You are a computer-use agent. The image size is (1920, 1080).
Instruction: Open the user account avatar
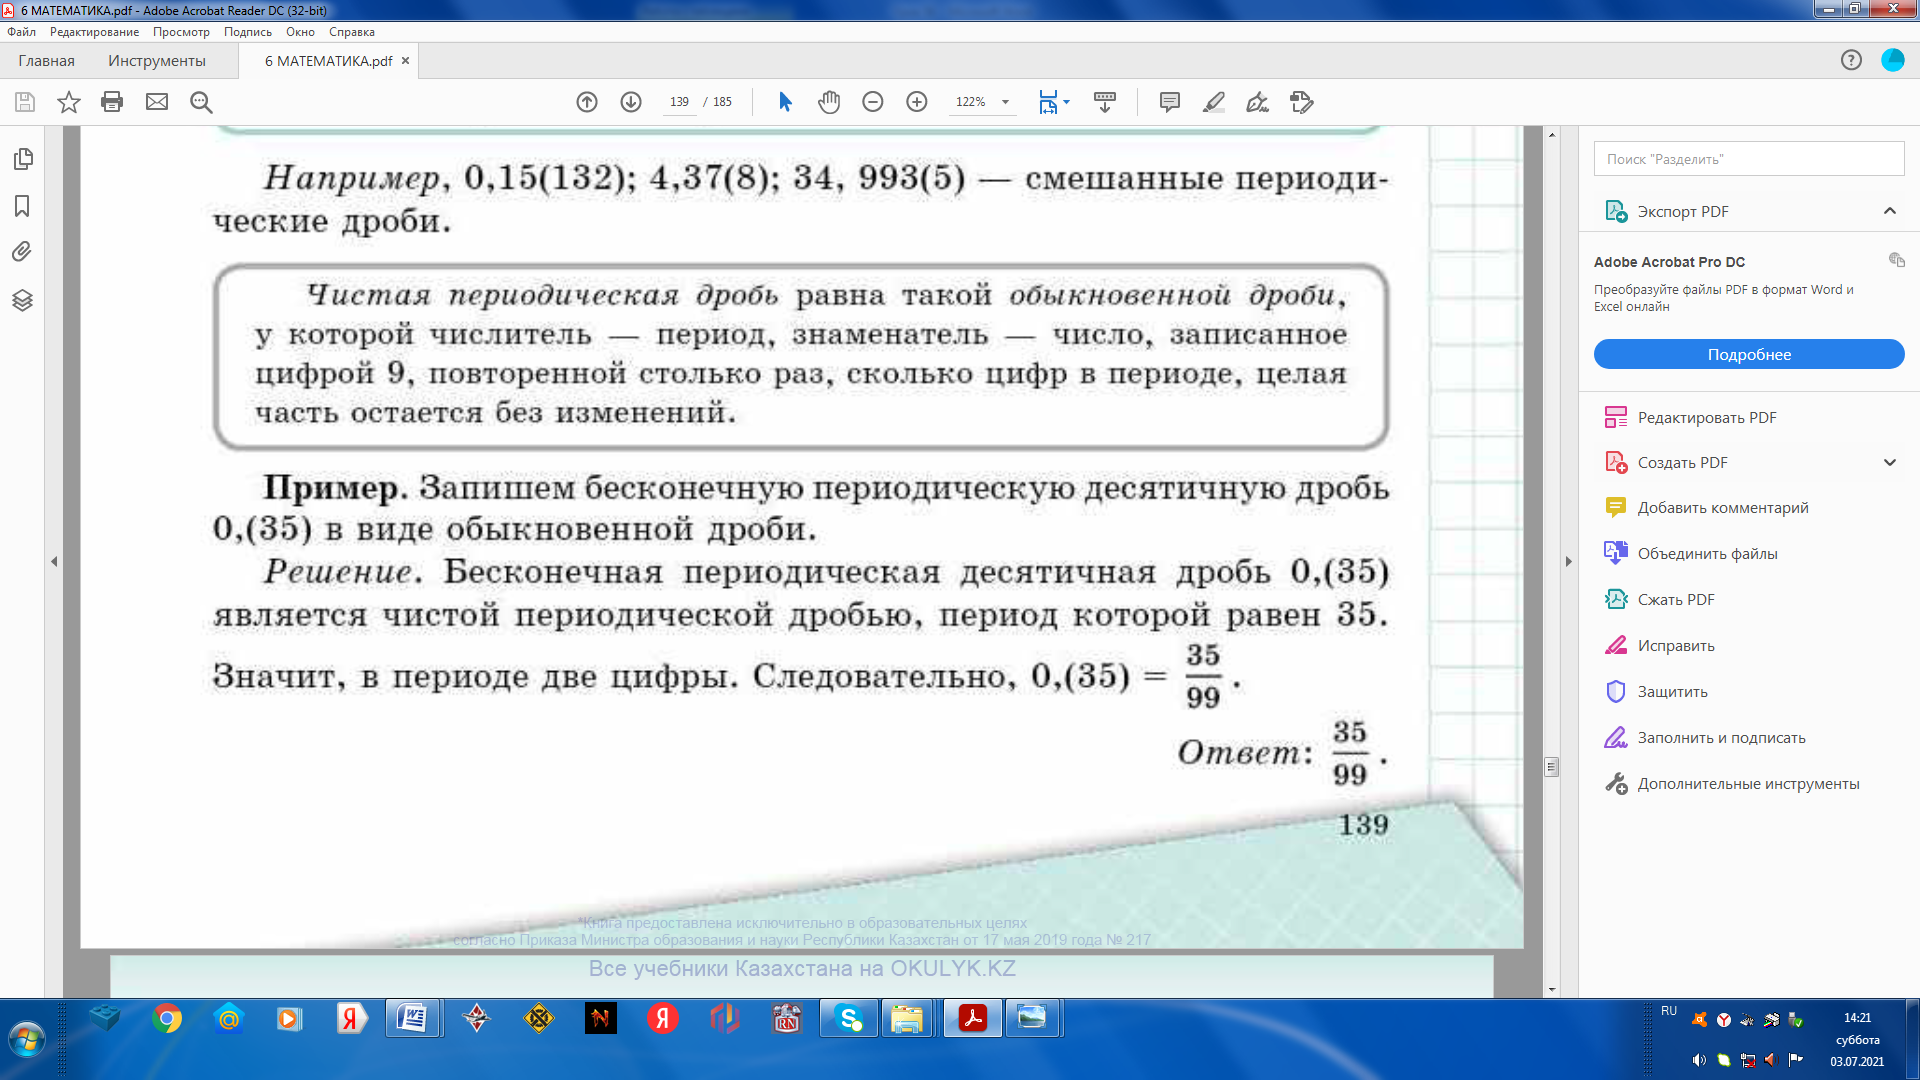pyautogui.click(x=1893, y=60)
